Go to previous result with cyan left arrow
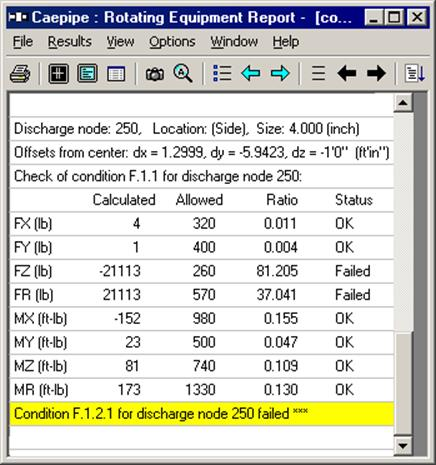The height and width of the screenshot is (465, 436). (251, 73)
